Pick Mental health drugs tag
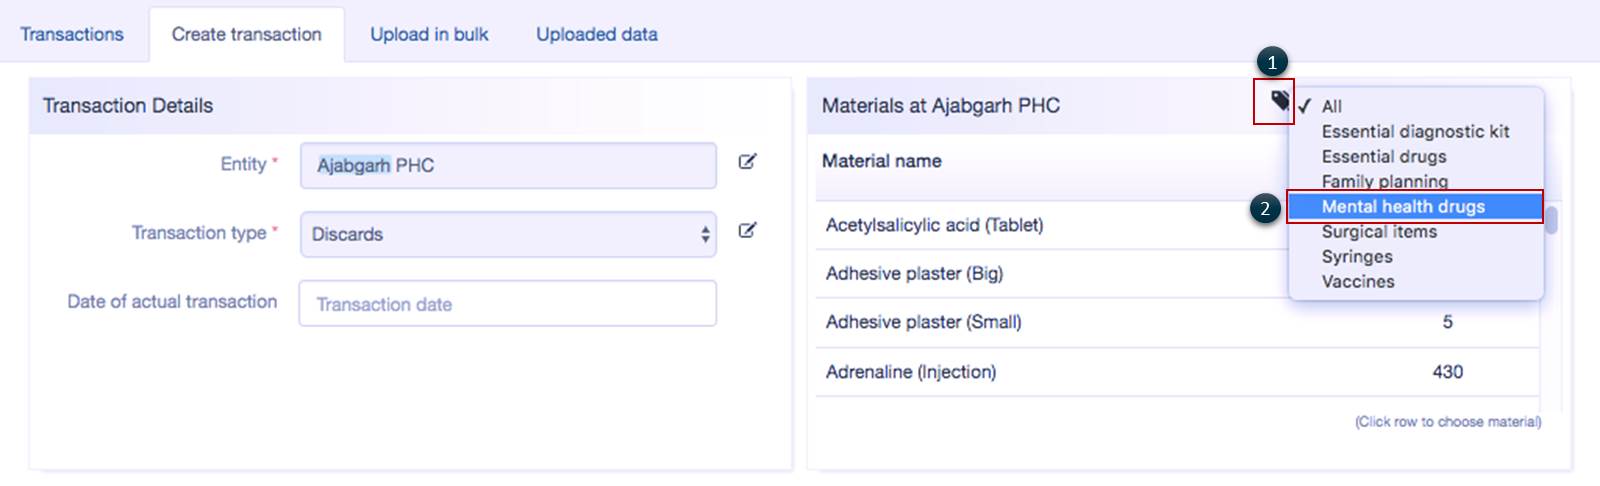 (1403, 206)
